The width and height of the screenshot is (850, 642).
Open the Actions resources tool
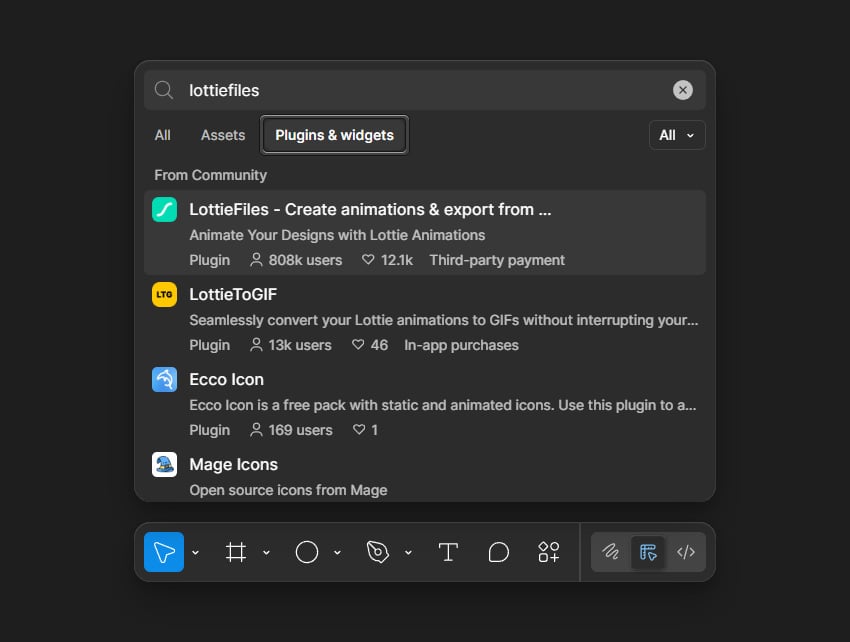tap(549, 552)
